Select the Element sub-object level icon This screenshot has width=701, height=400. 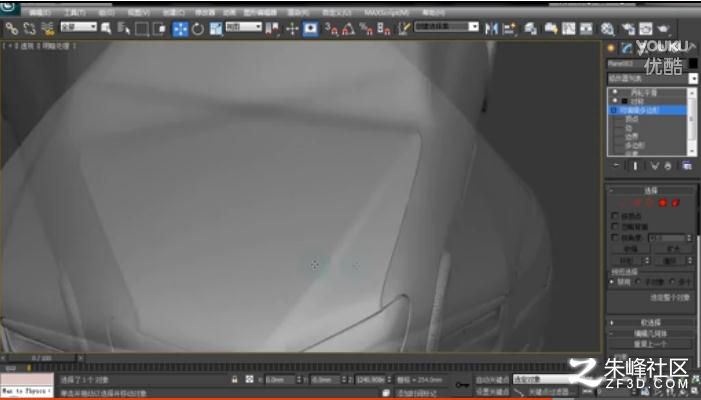coord(676,203)
